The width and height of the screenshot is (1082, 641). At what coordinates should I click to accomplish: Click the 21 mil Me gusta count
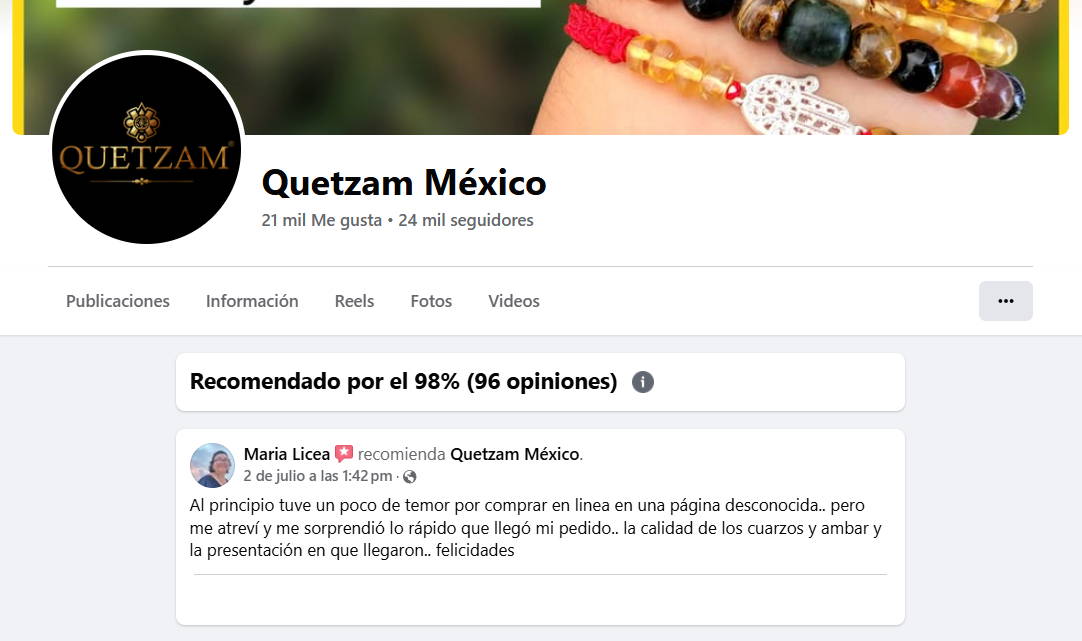tap(322, 220)
